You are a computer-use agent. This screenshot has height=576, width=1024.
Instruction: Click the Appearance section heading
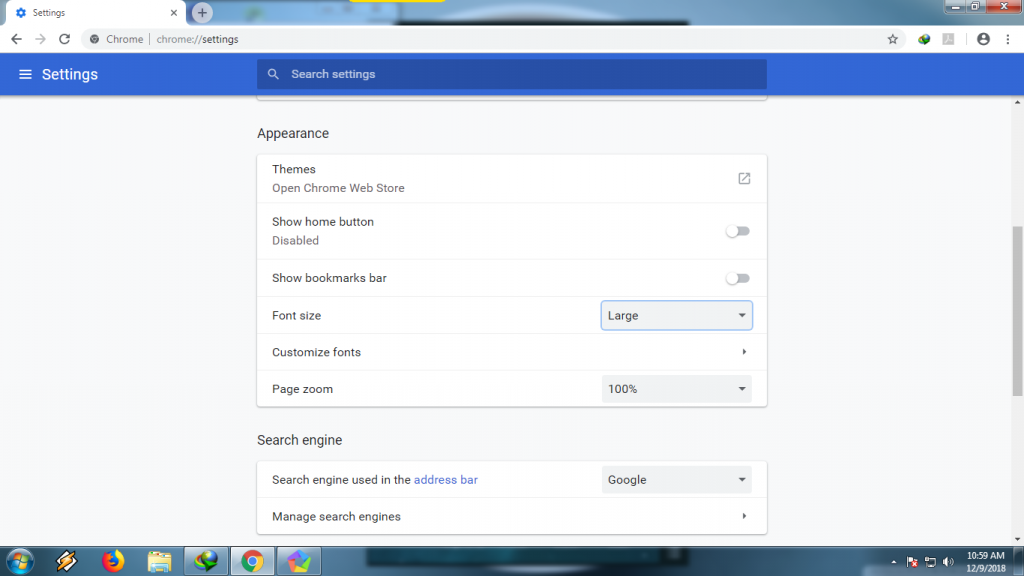click(x=293, y=133)
